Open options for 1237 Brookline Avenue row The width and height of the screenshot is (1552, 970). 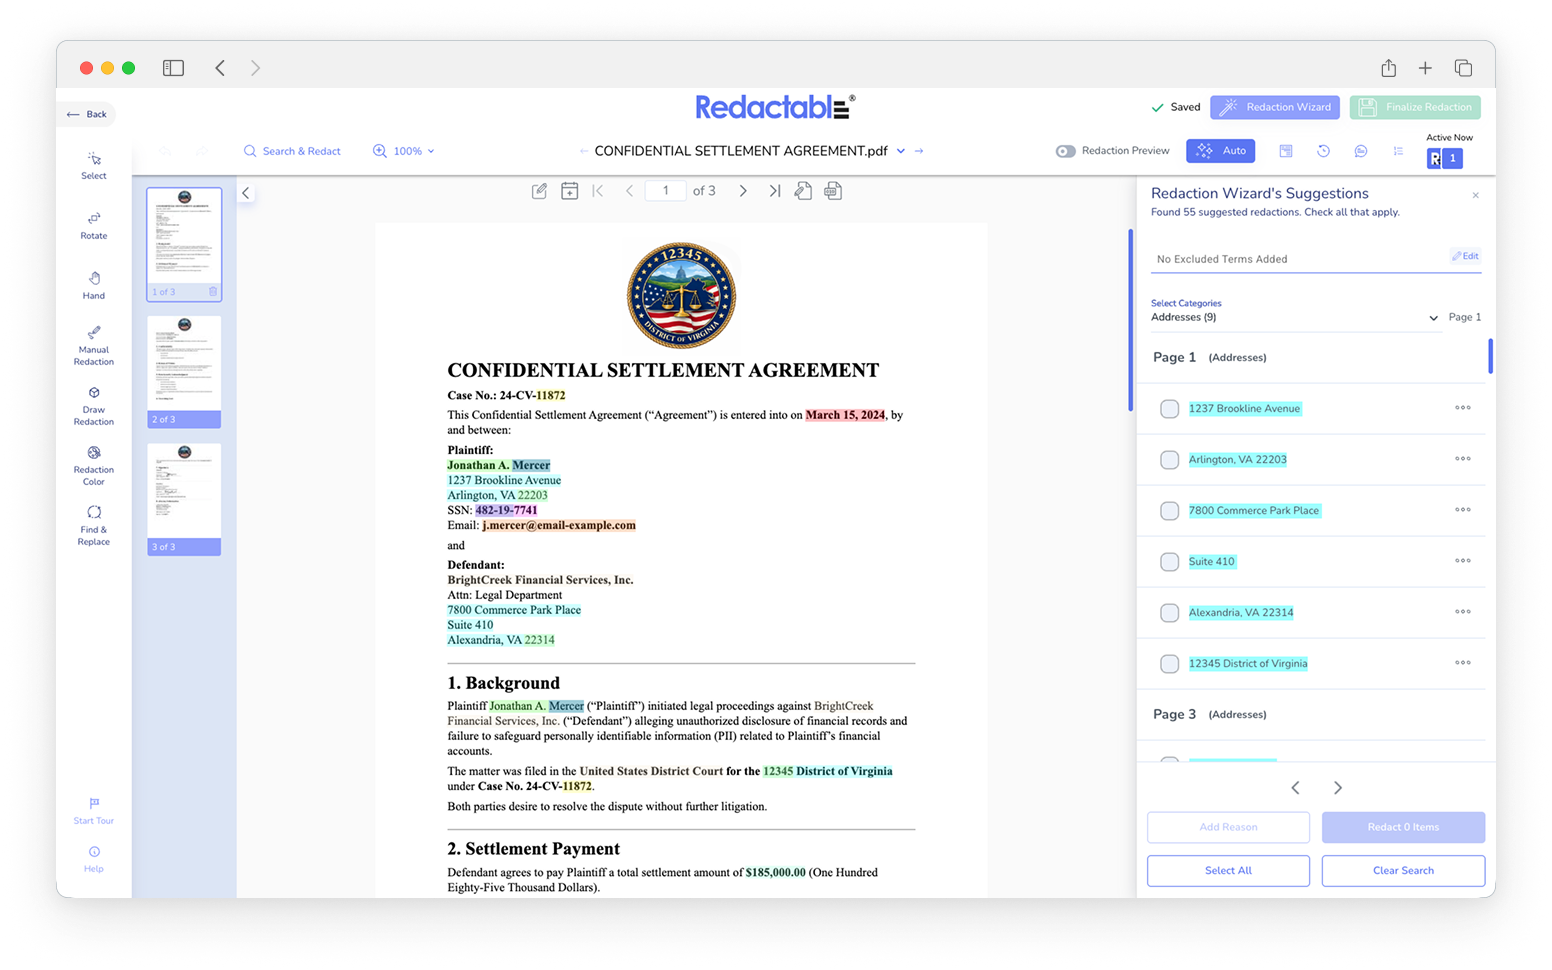(x=1463, y=408)
